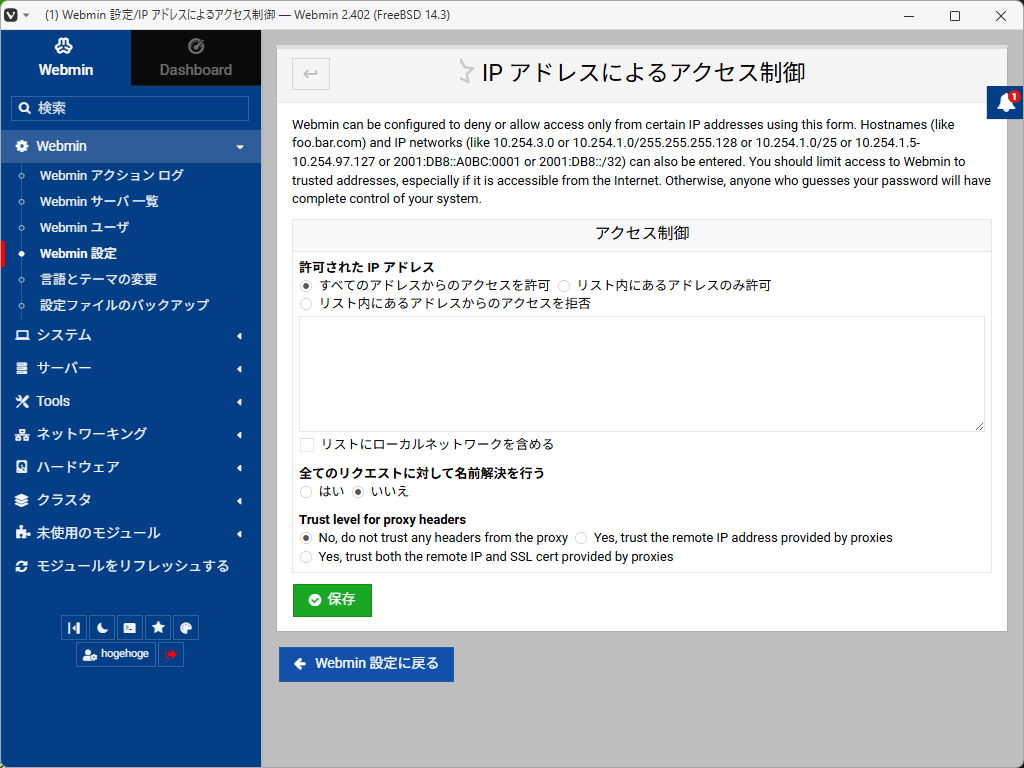
Task: Select trust the remote IP address radio
Action: click(x=581, y=539)
